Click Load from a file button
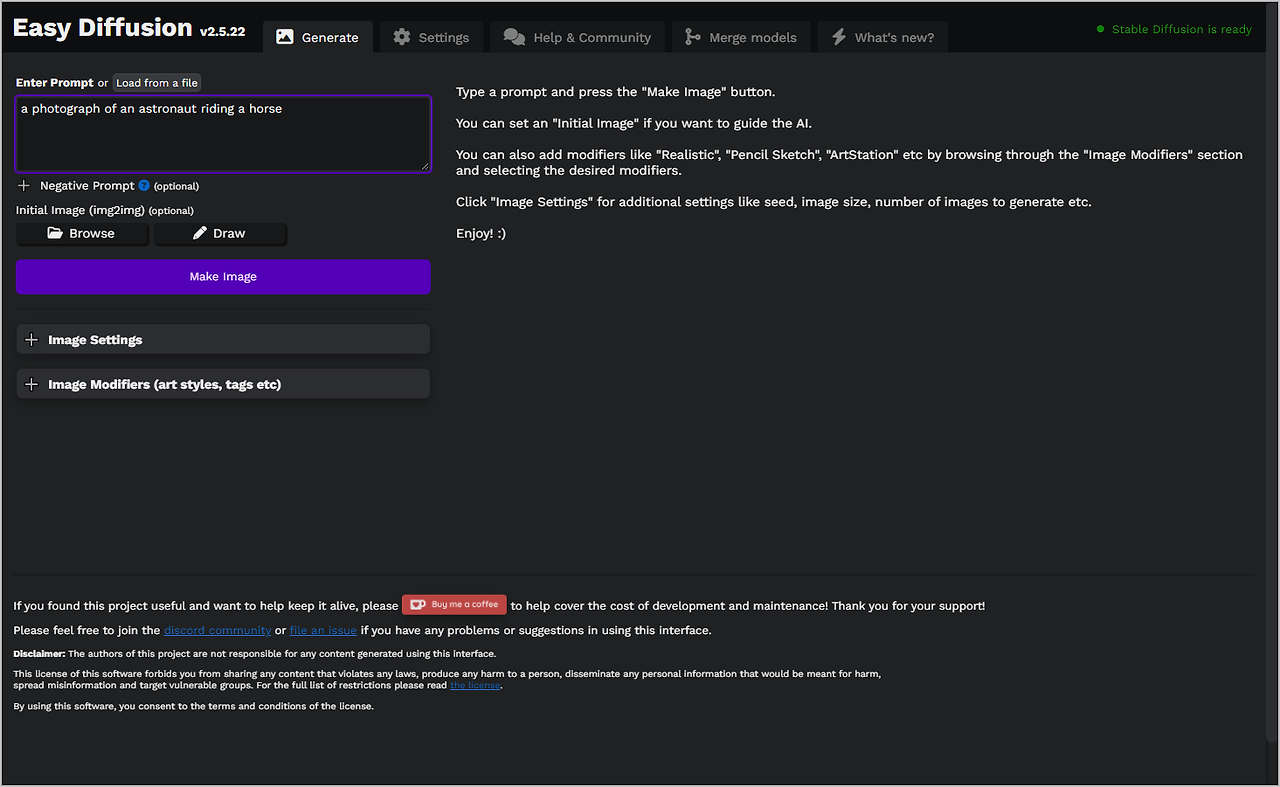The width and height of the screenshot is (1280, 787). tap(156, 83)
